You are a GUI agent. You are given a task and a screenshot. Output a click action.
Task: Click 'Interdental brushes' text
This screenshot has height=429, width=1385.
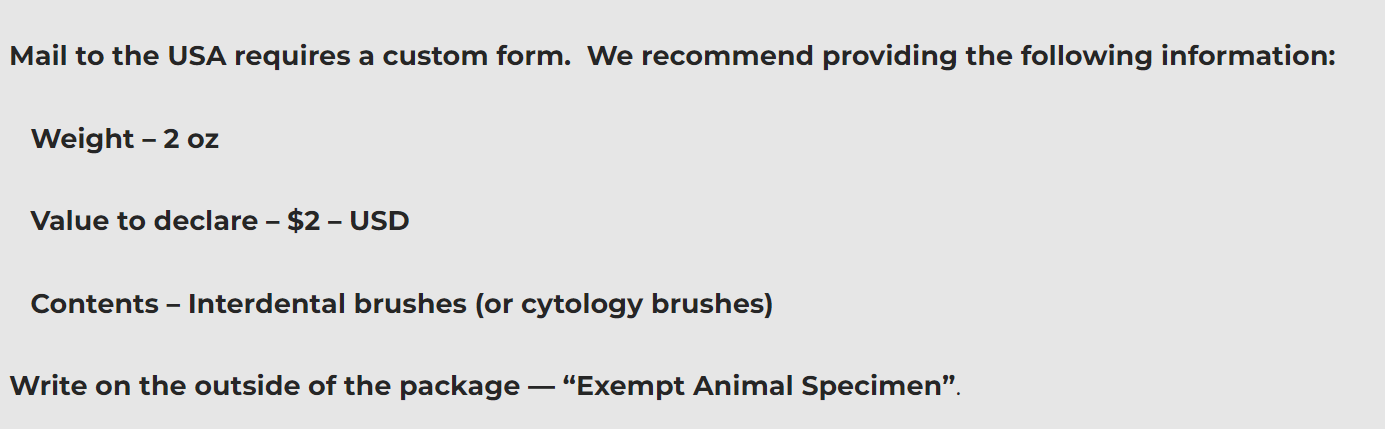327,303
